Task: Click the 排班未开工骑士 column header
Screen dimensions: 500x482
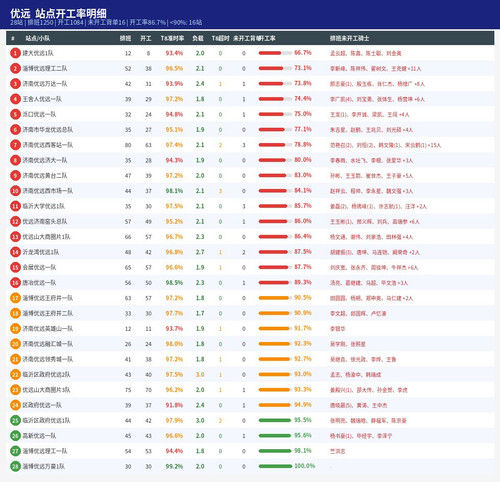Action: point(349,38)
